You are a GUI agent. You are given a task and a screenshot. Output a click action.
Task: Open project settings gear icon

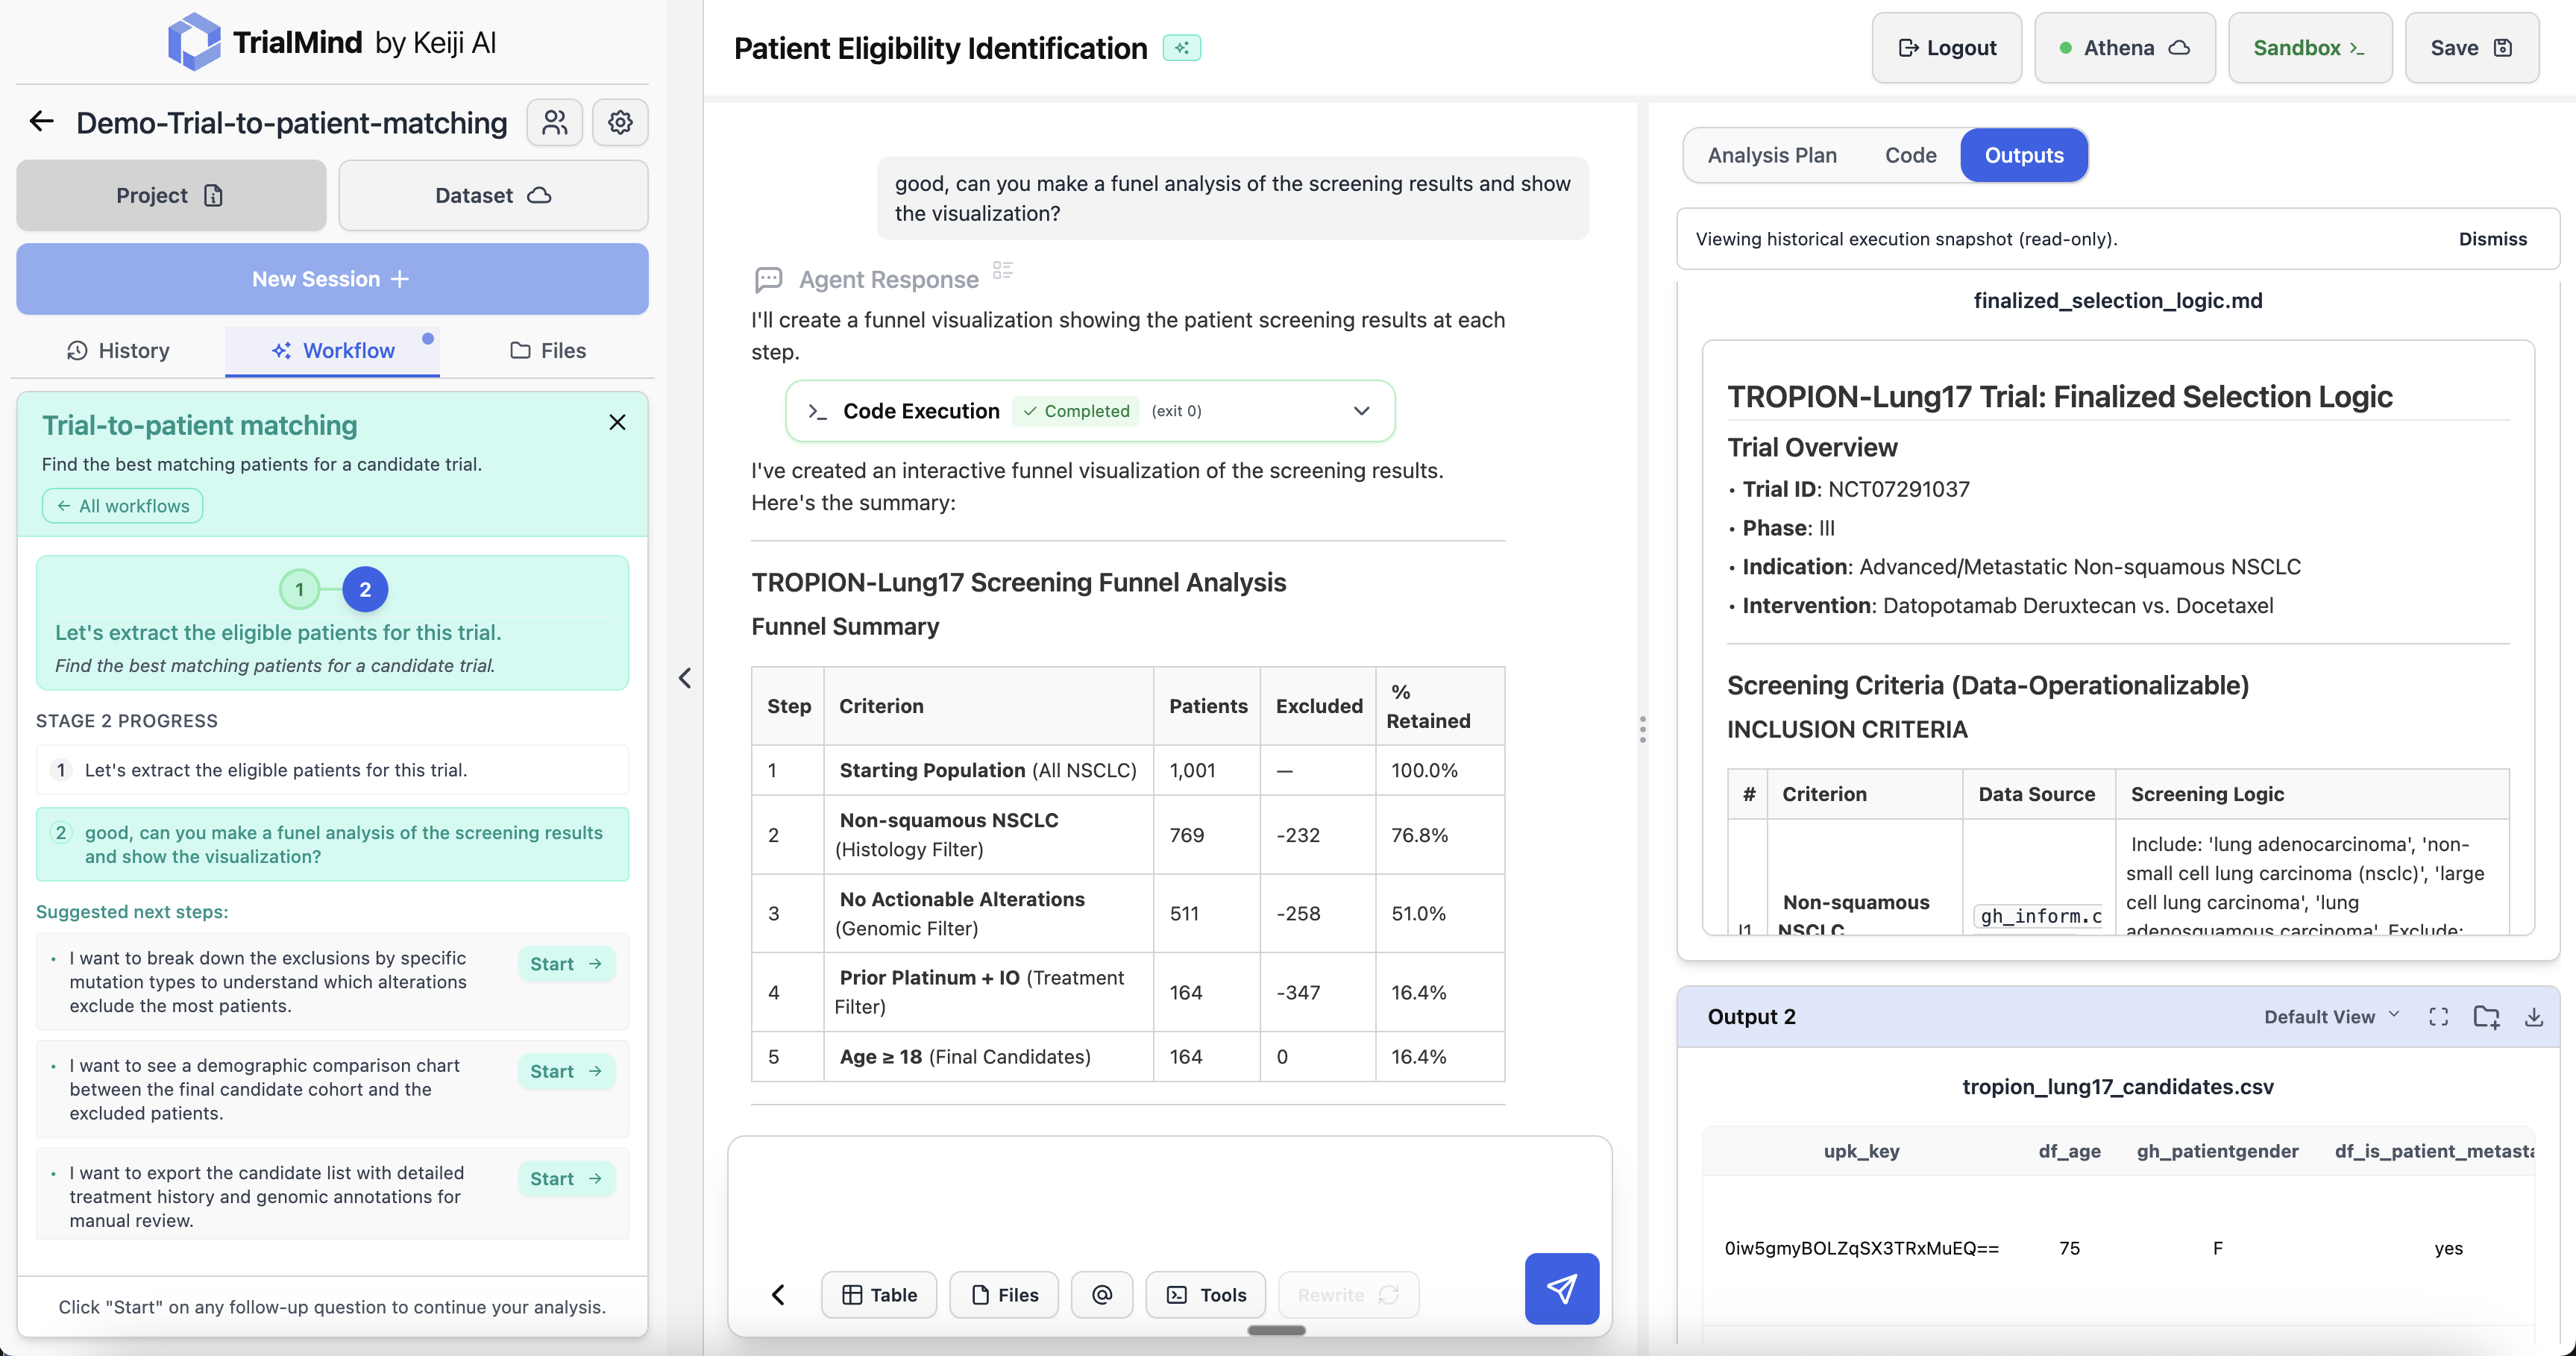click(x=620, y=122)
